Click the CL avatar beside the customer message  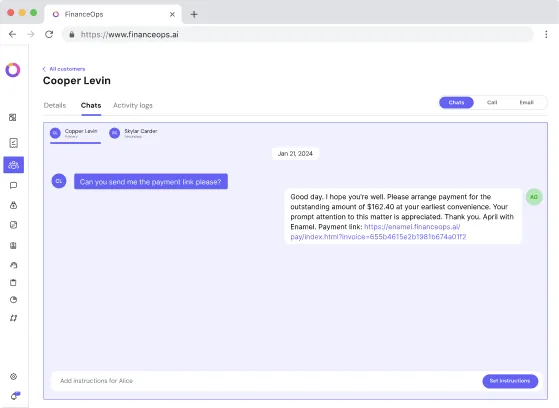point(59,181)
